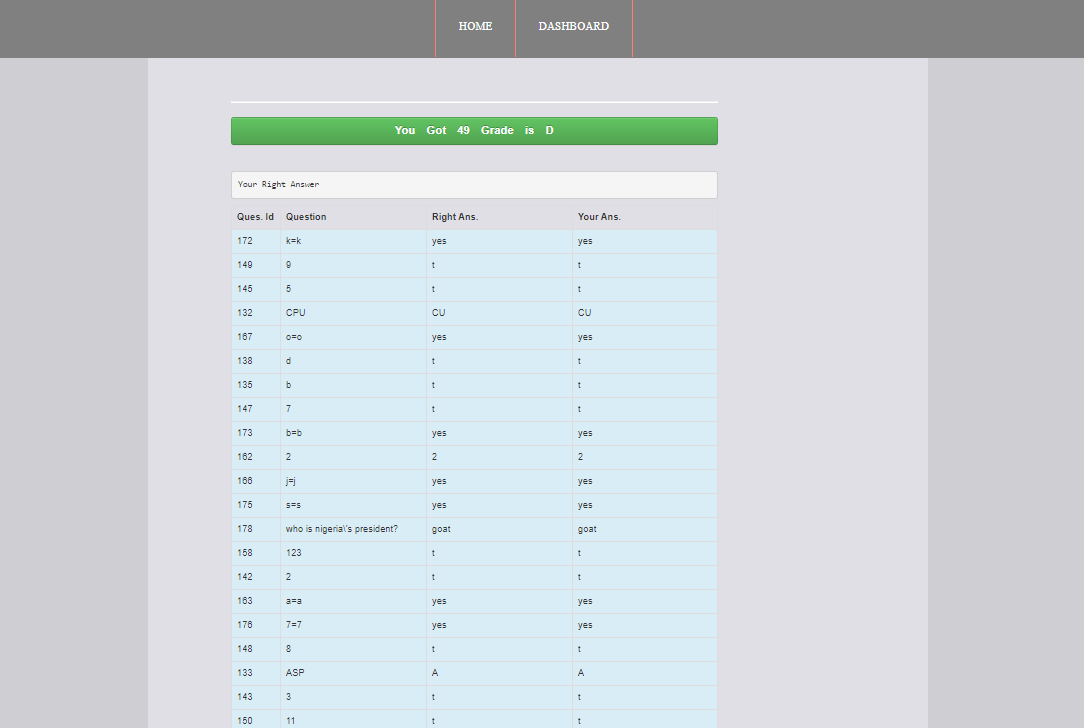Open the HOME navigation link
This screenshot has width=1084, height=728.
[475, 27]
